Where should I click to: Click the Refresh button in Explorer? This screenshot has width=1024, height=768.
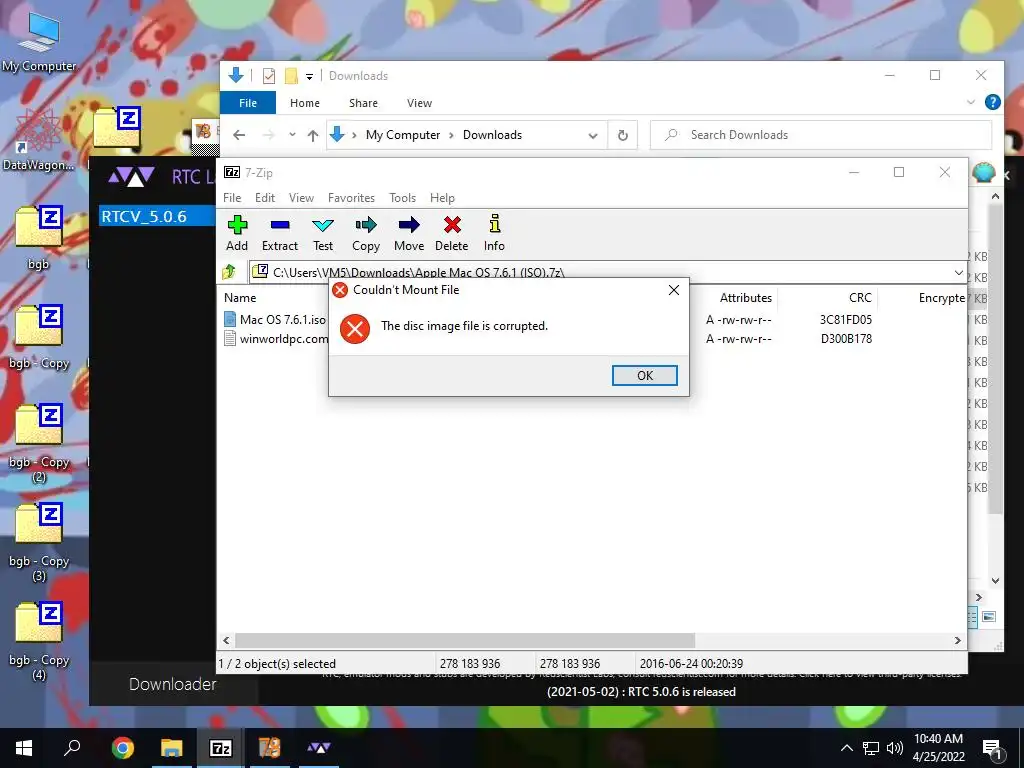click(x=623, y=135)
